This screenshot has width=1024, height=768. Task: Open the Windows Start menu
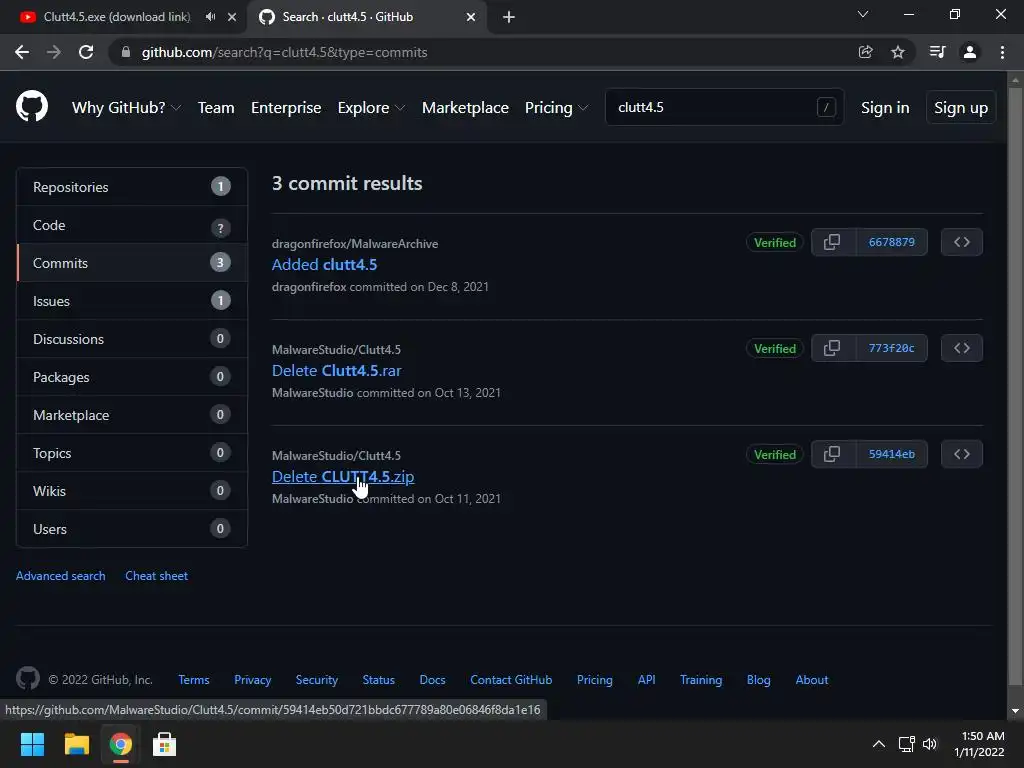(x=32, y=744)
